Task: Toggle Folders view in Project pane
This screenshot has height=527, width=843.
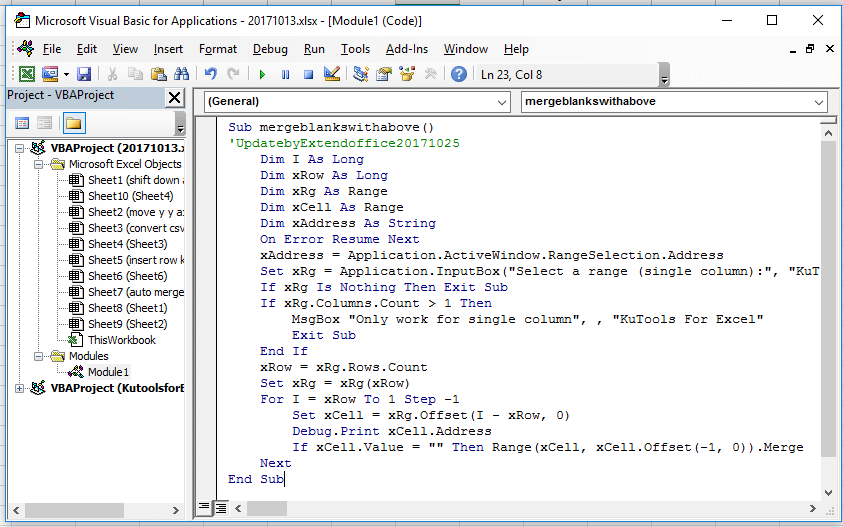Action: tap(74, 123)
